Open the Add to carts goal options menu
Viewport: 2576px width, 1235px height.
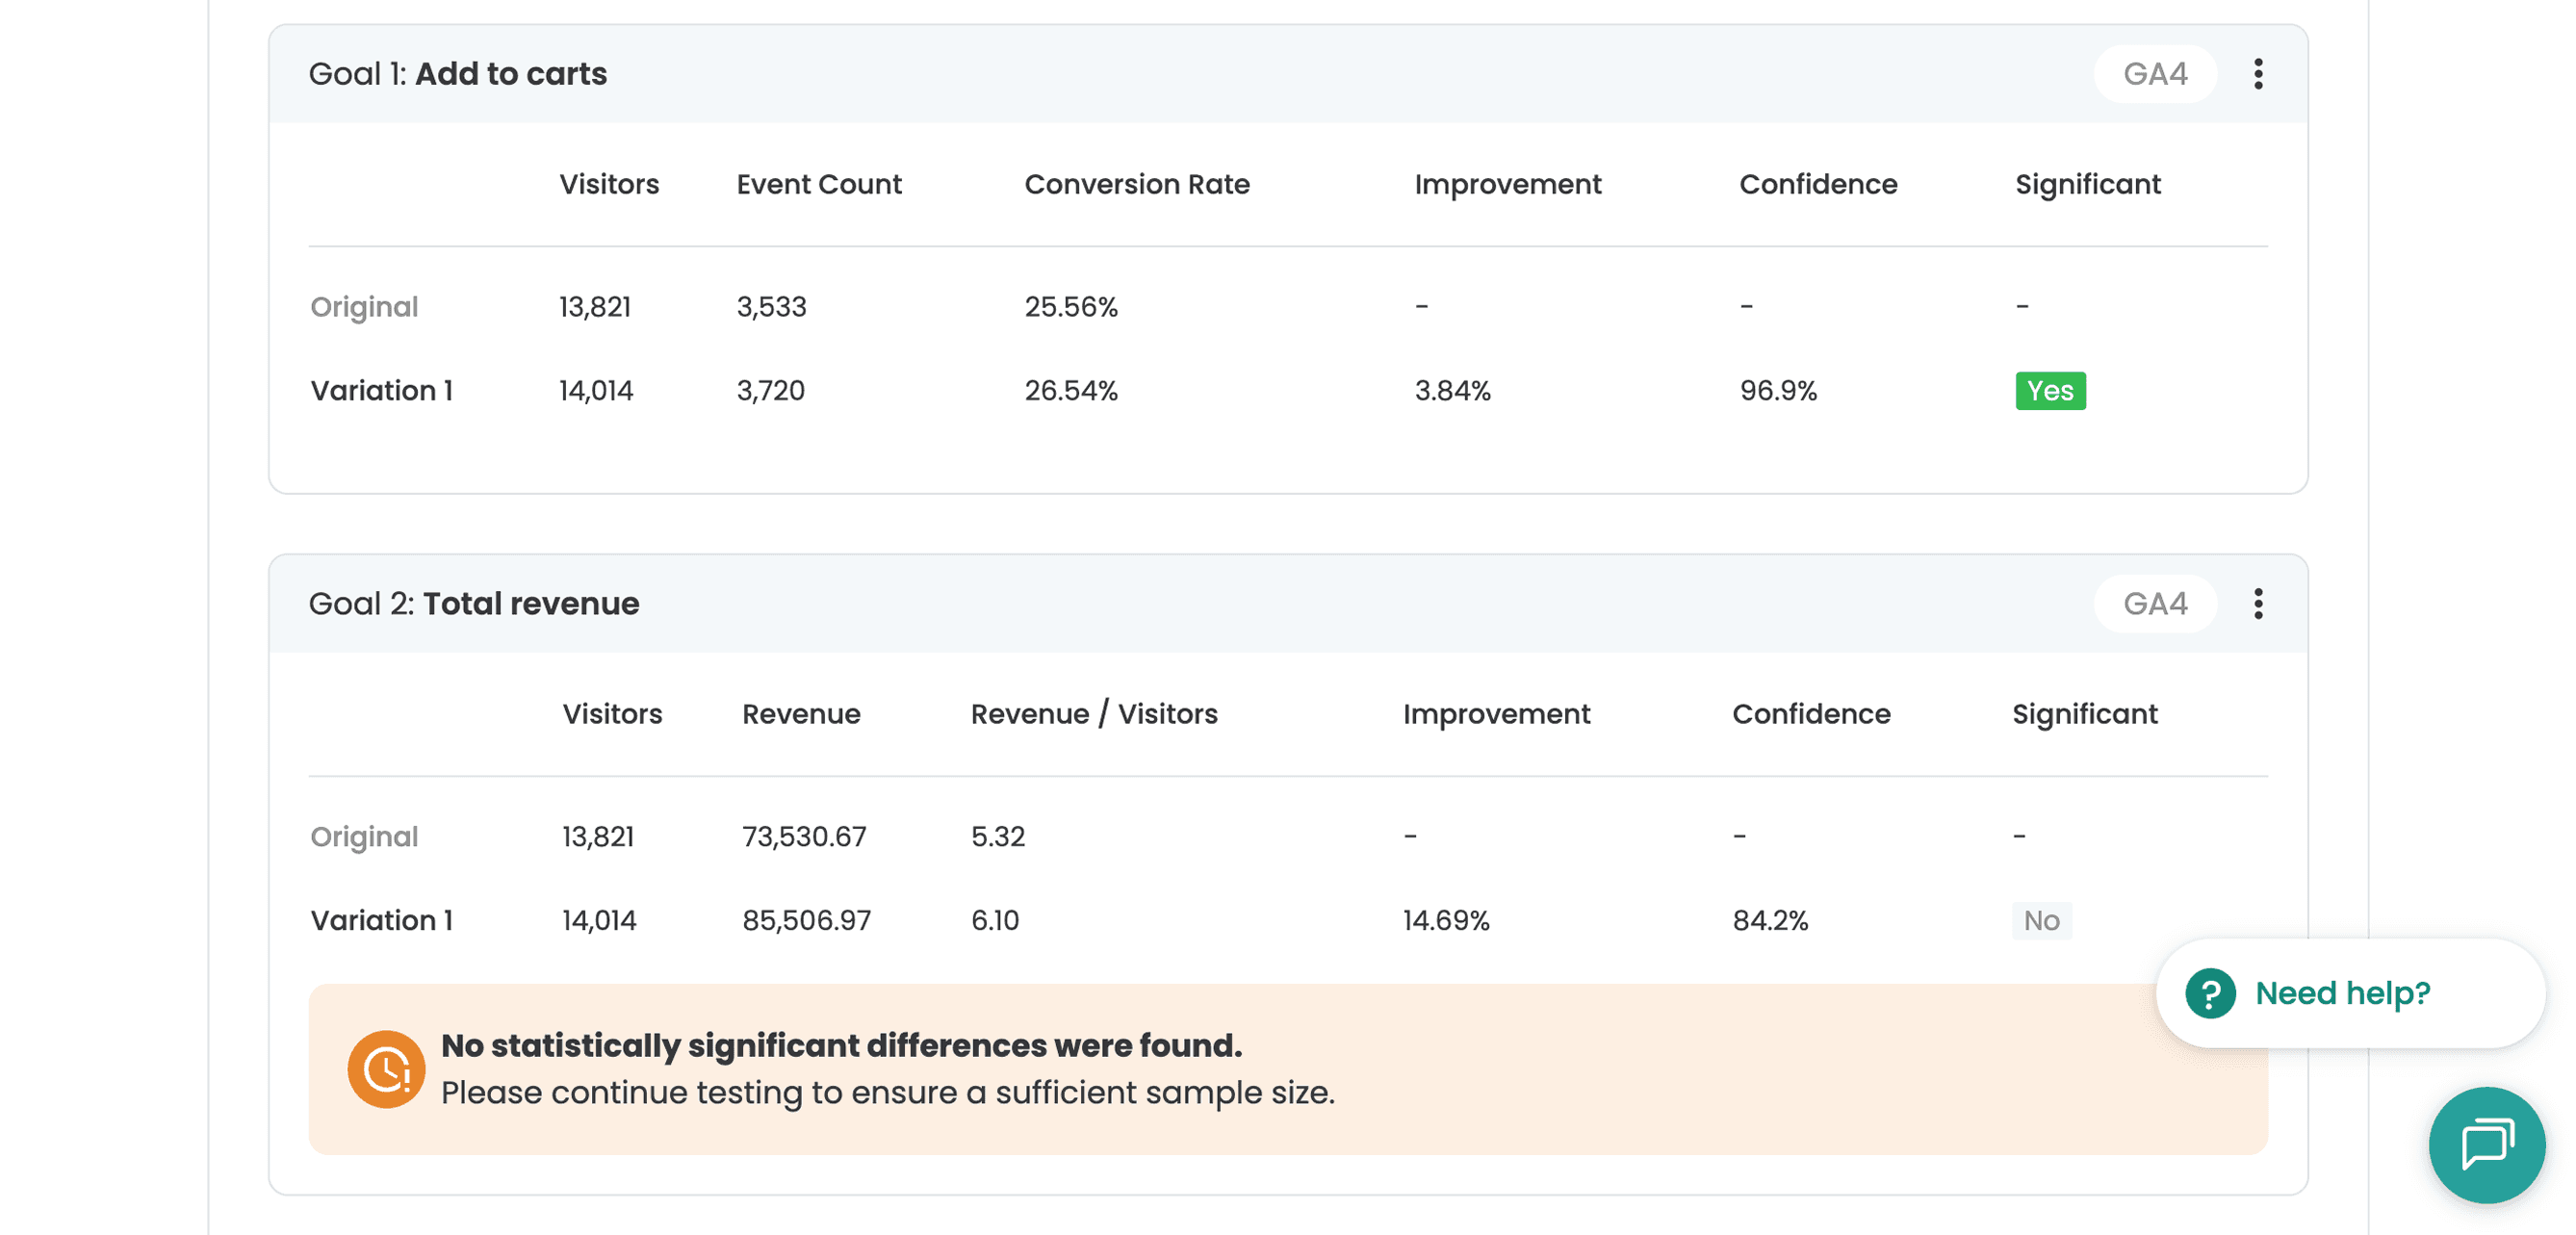pos(2258,74)
